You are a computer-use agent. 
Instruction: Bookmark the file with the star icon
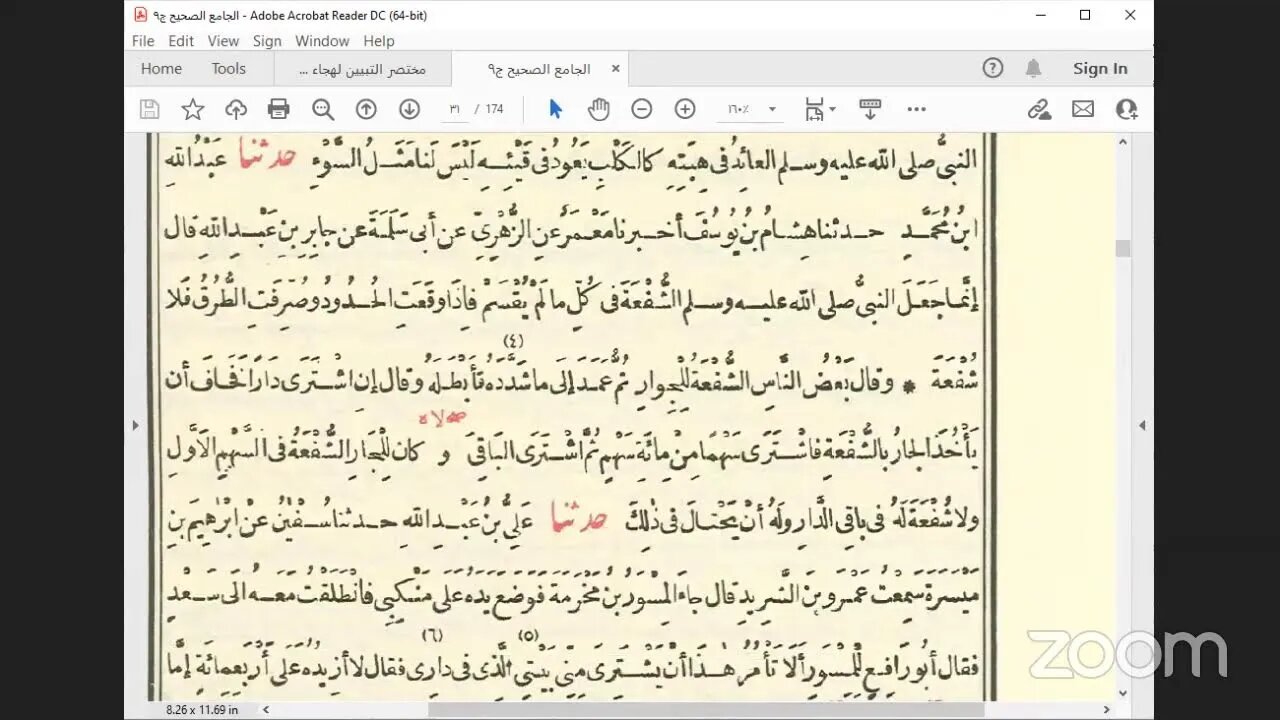(193, 109)
